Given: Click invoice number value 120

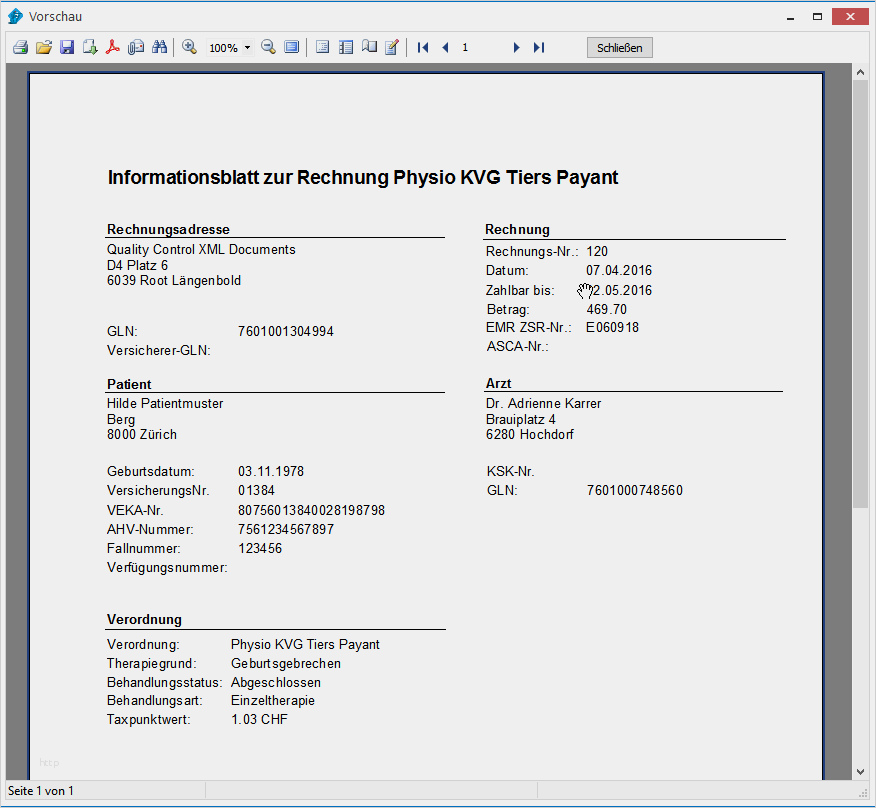Looking at the screenshot, I should (597, 251).
